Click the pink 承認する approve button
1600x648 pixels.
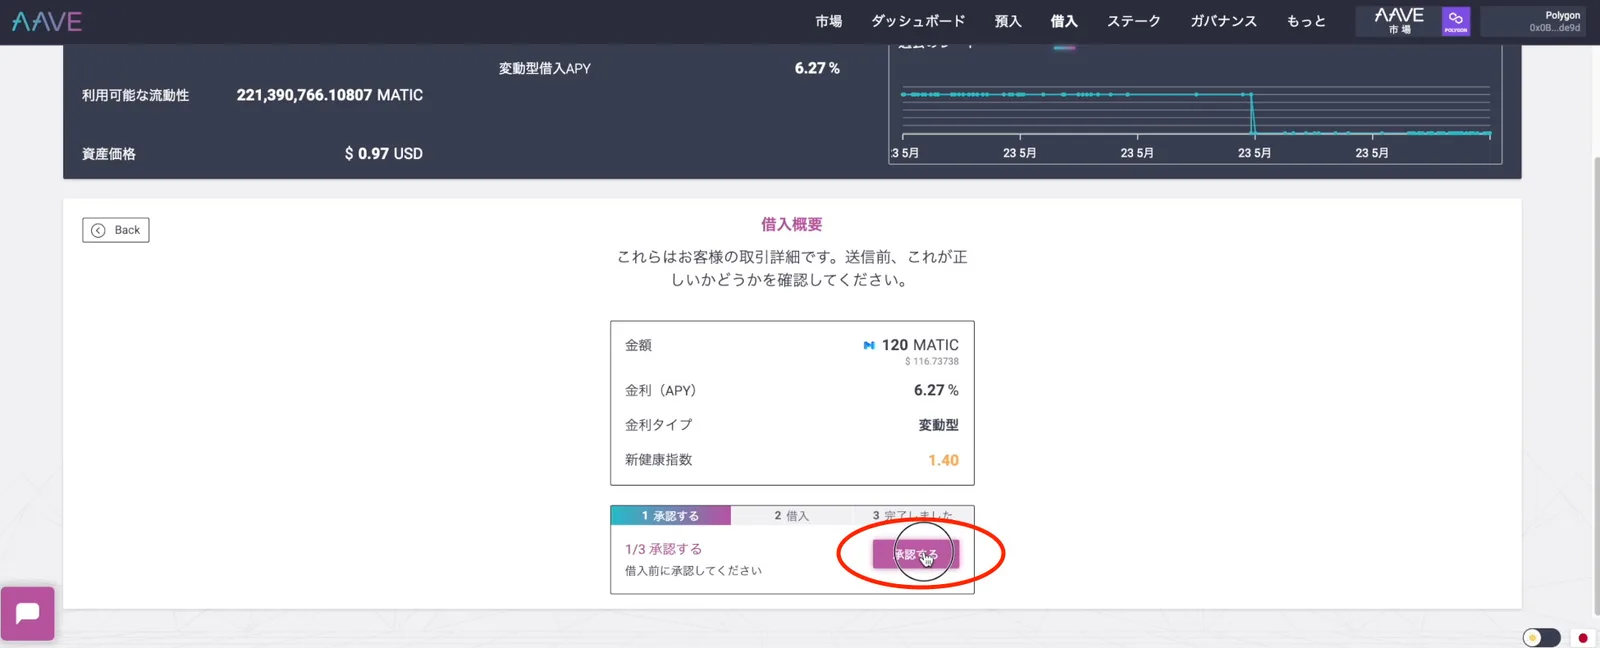pos(916,554)
